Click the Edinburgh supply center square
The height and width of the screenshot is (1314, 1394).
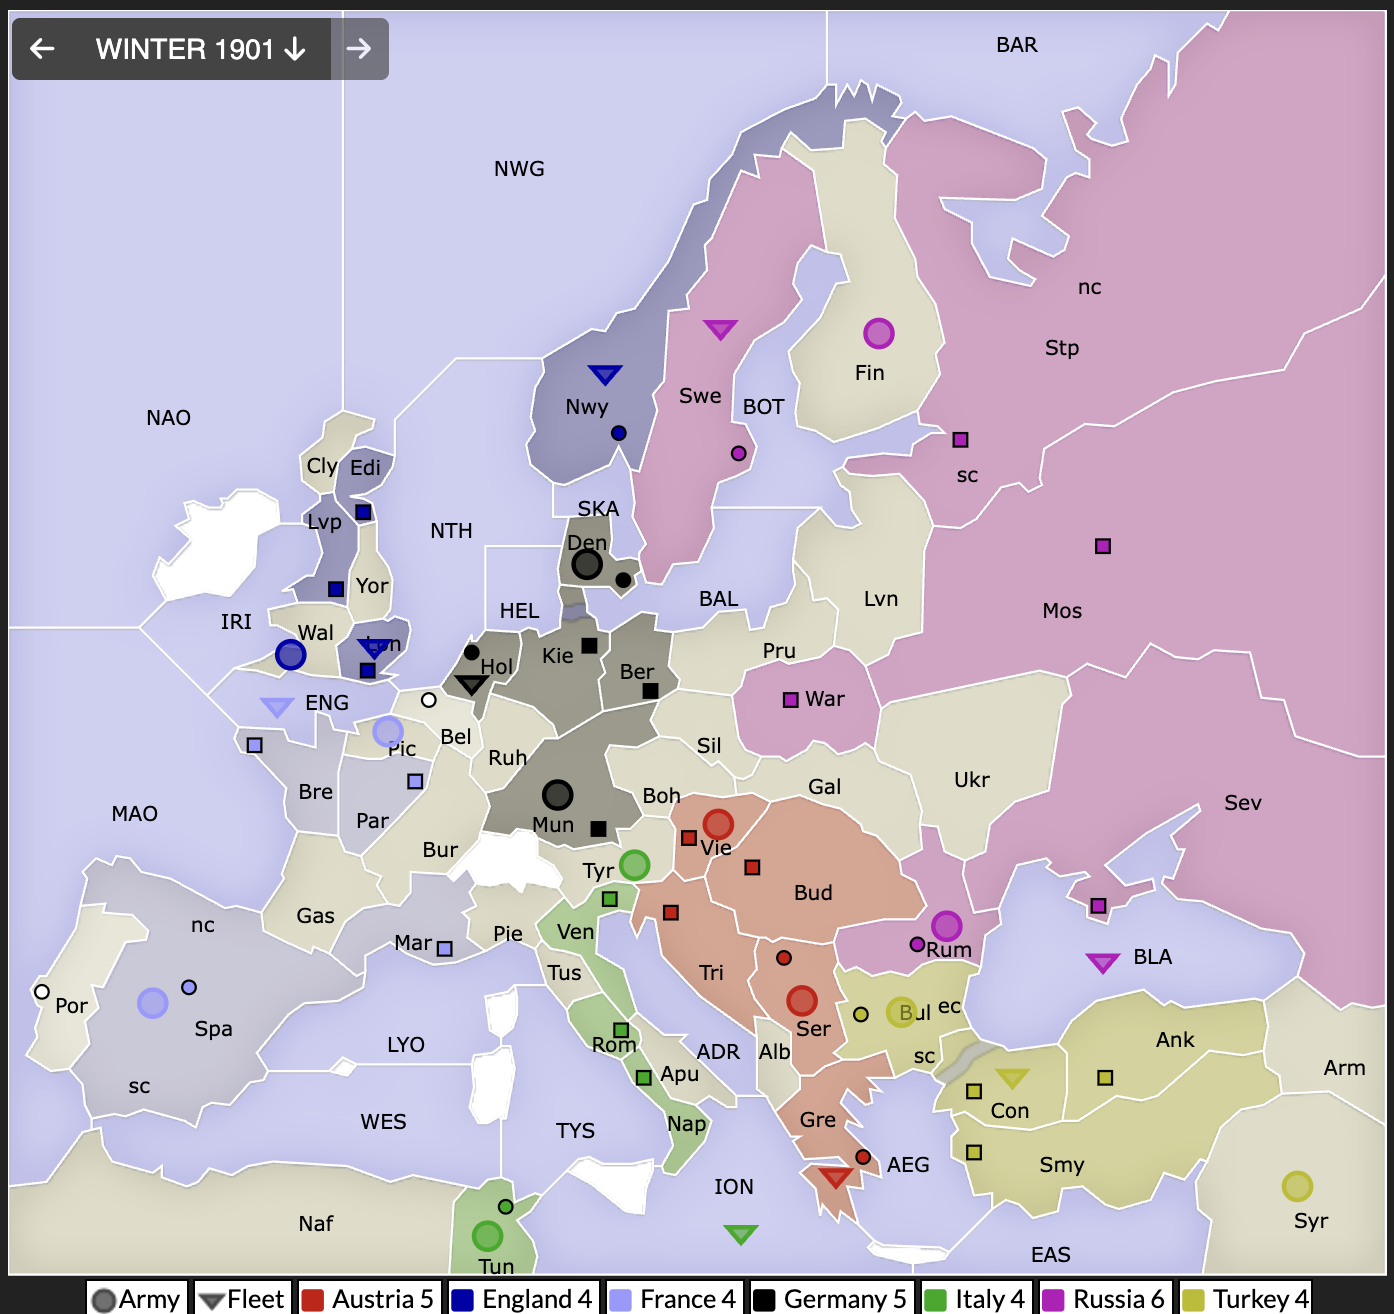click(363, 512)
